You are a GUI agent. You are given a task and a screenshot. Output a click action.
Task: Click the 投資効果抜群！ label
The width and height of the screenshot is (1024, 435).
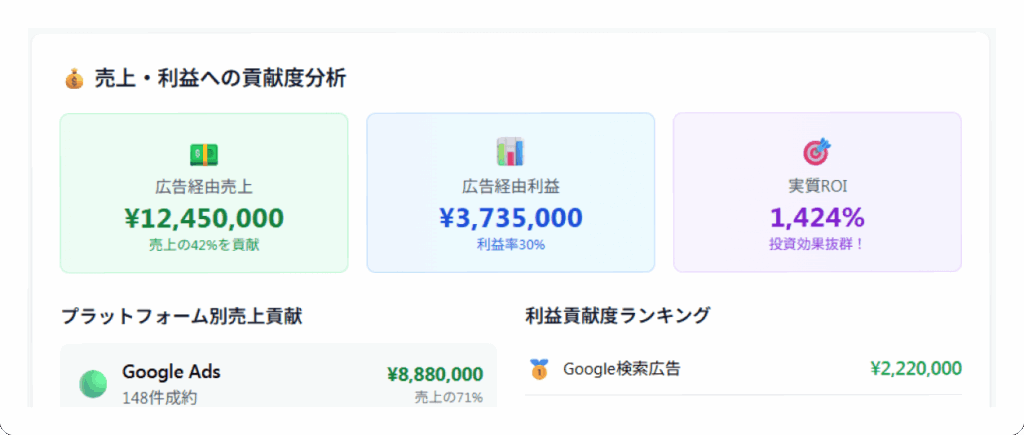[x=817, y=245]
